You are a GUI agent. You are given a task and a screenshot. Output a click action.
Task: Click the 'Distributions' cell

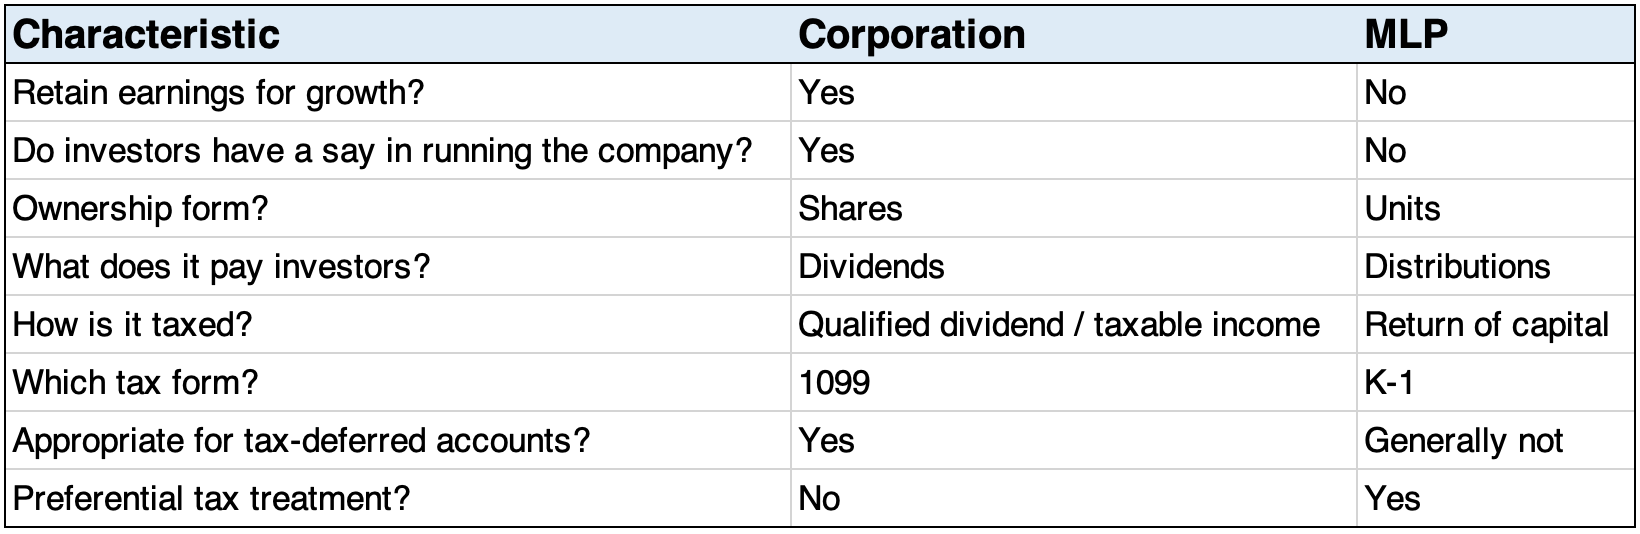click(1457, 267)
